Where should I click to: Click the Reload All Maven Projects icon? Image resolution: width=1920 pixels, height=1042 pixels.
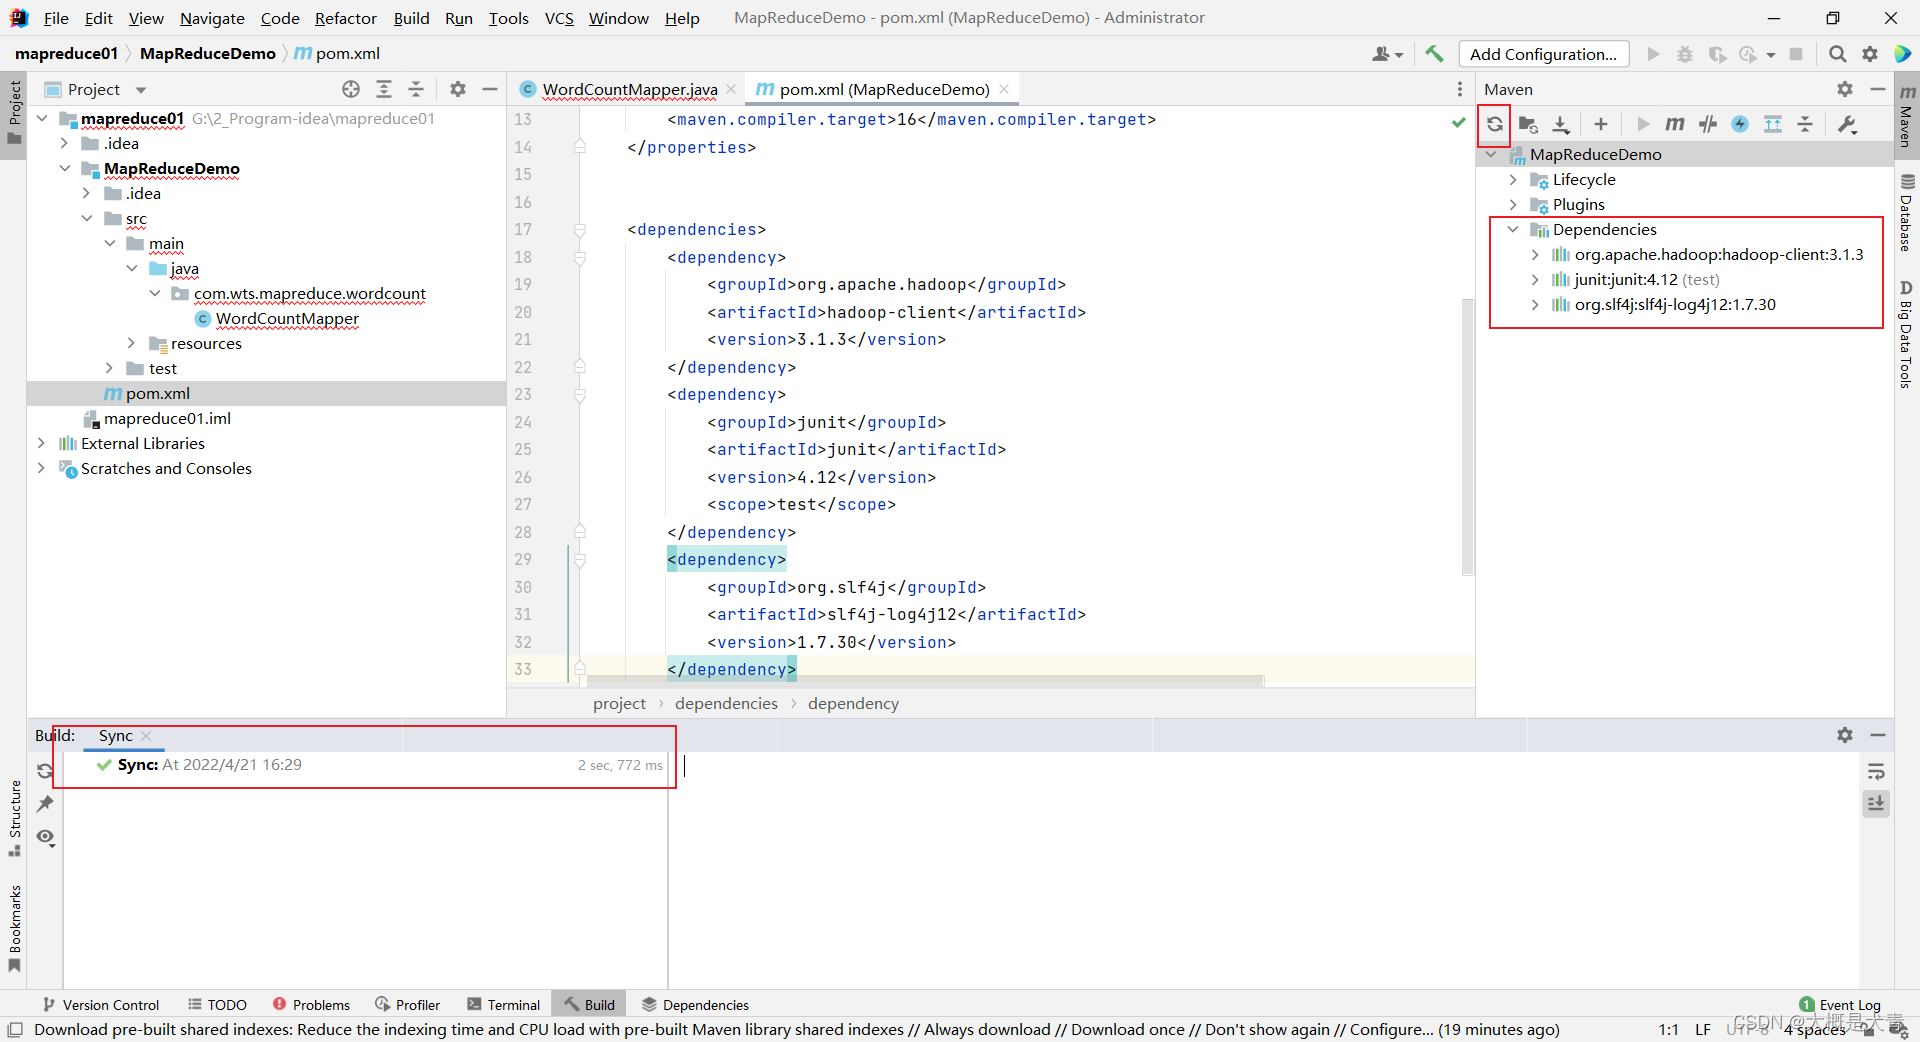pyautogui.click(x=1494, y=124)
